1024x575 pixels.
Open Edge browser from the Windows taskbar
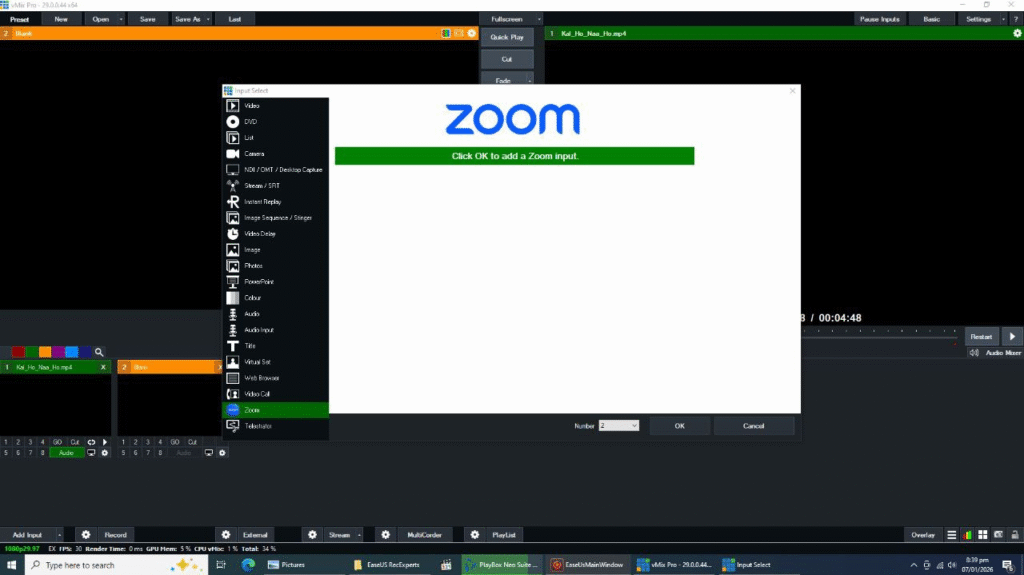pyautogui.click(x=248, y=565)
